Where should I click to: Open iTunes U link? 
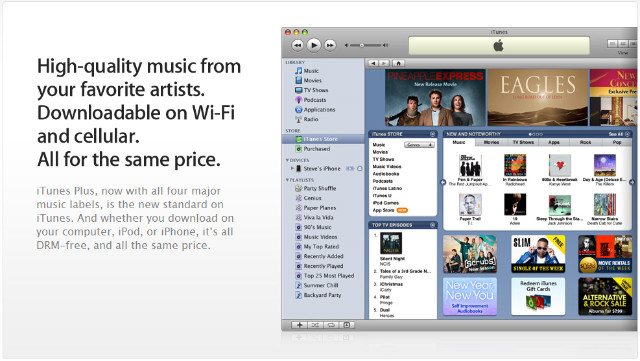(382, 196)
